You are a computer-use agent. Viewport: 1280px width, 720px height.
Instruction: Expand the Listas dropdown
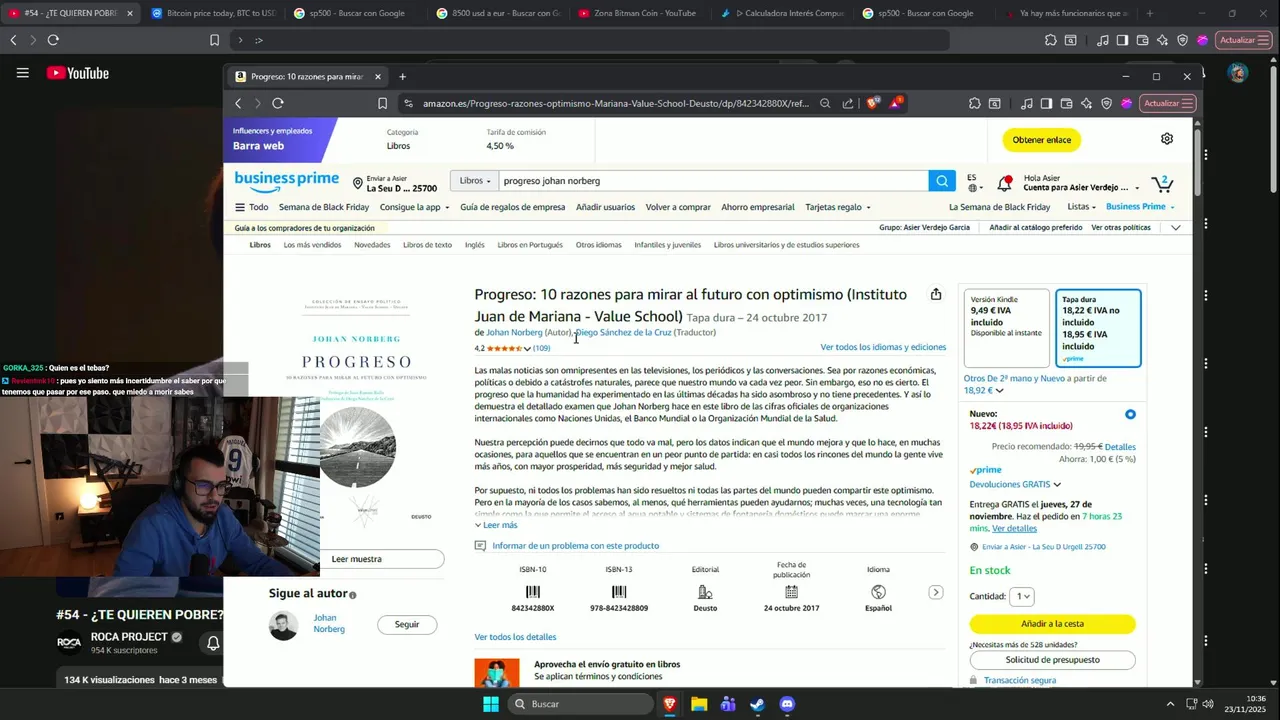[x=1082, y=207]
